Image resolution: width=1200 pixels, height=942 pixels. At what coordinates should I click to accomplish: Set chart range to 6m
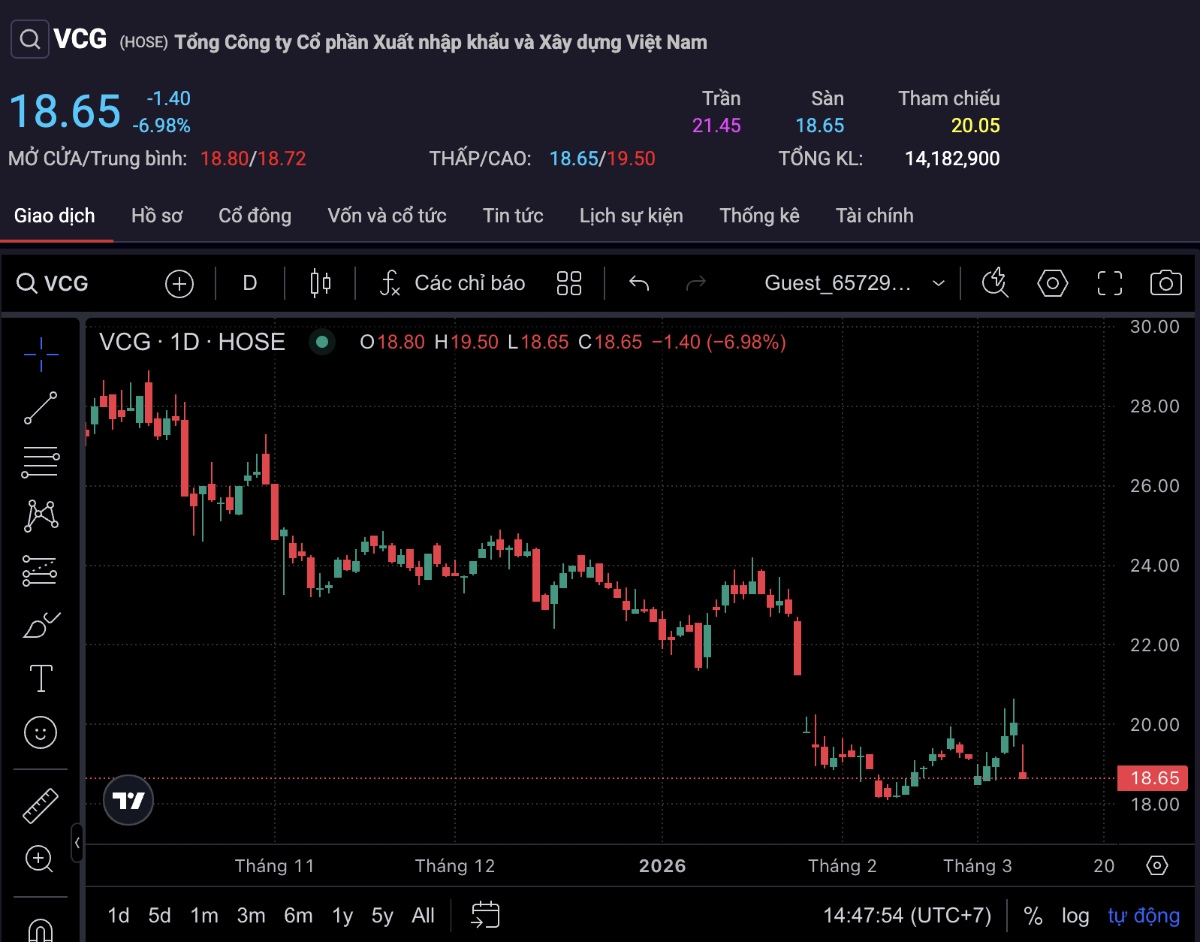pos(298,915)
